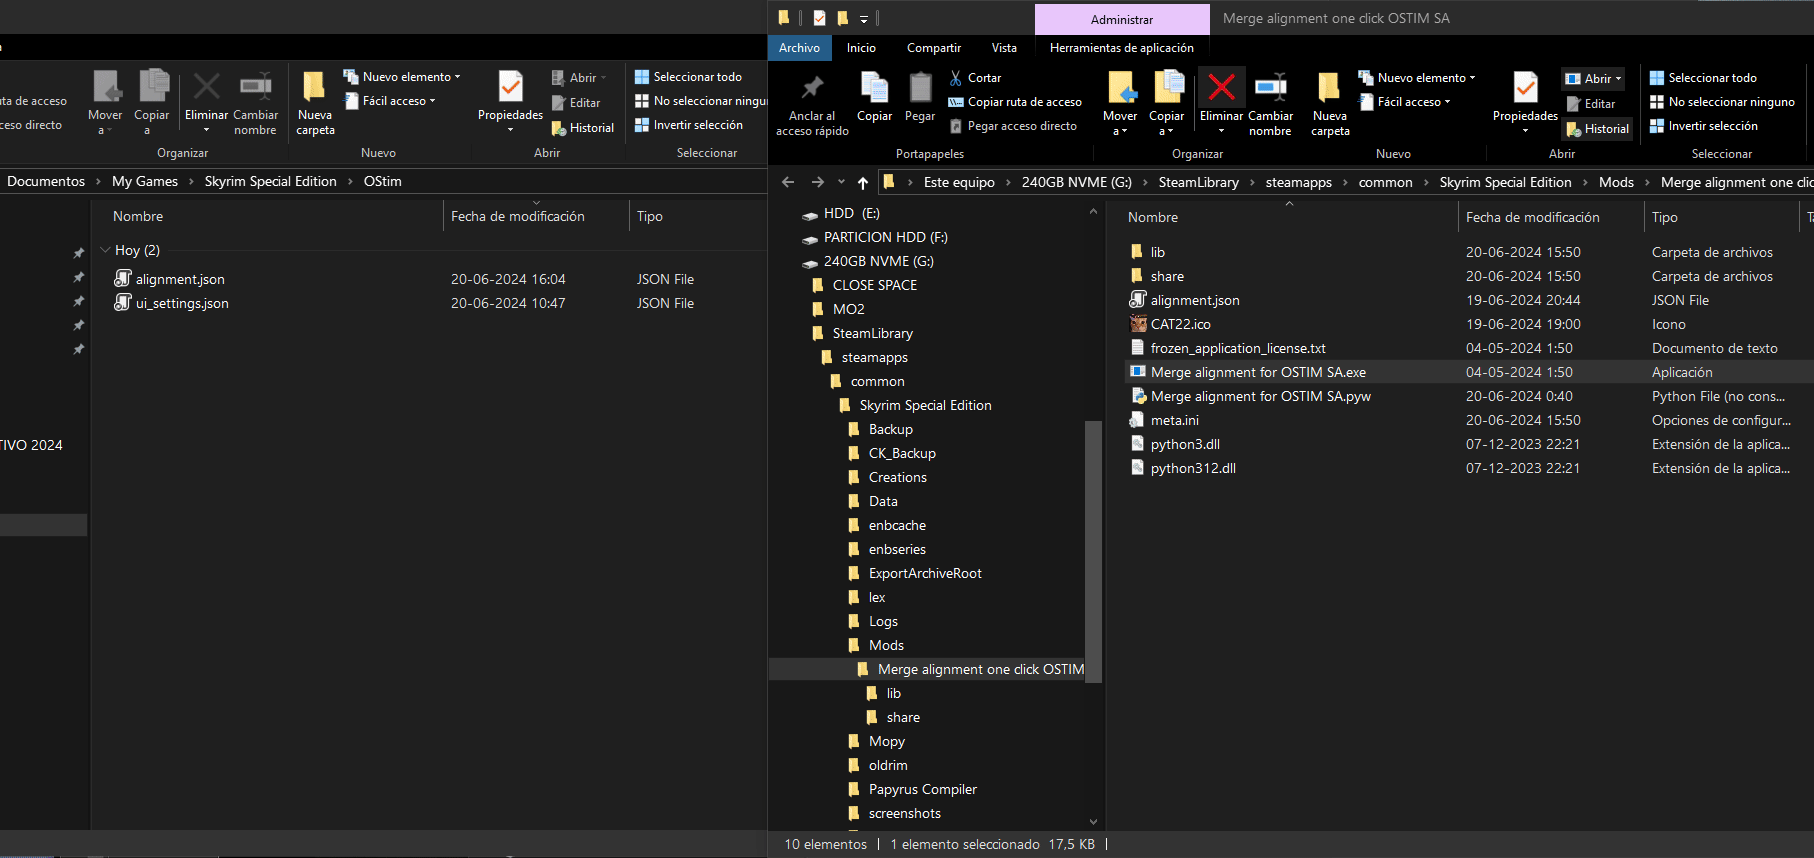Open the Archivo tab

799,48
